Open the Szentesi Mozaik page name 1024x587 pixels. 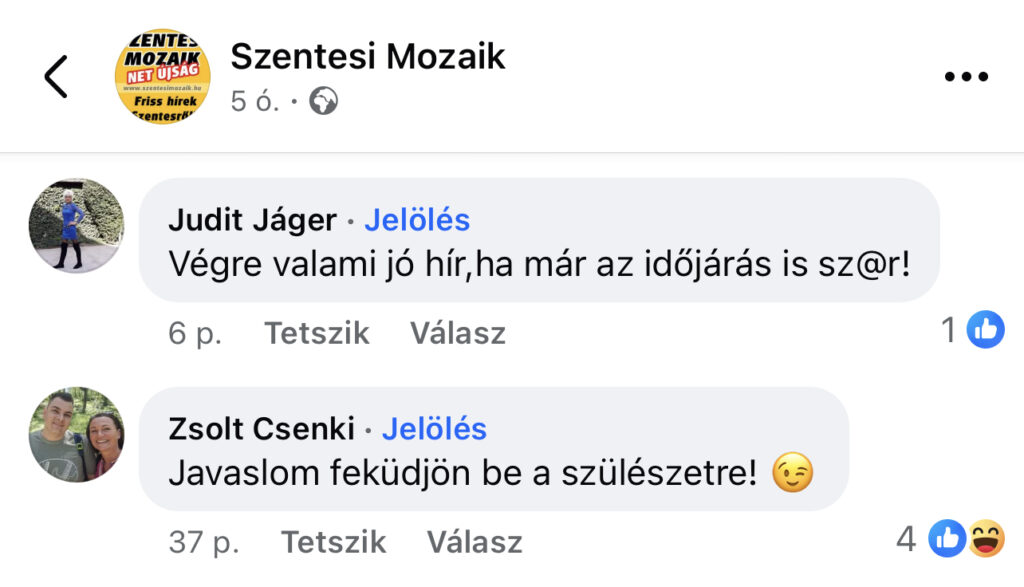[x=368, y=56]
